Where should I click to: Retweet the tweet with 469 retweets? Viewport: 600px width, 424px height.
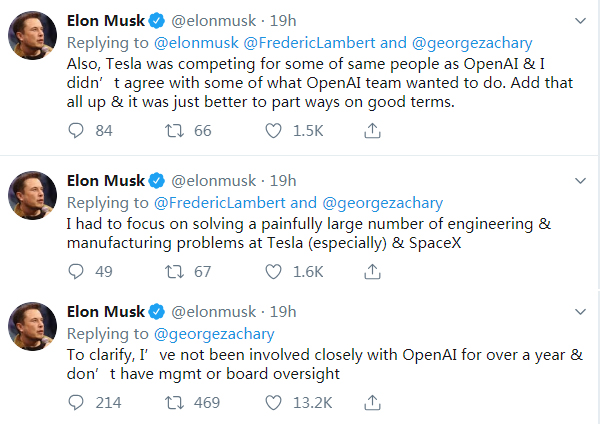point(174,403)
